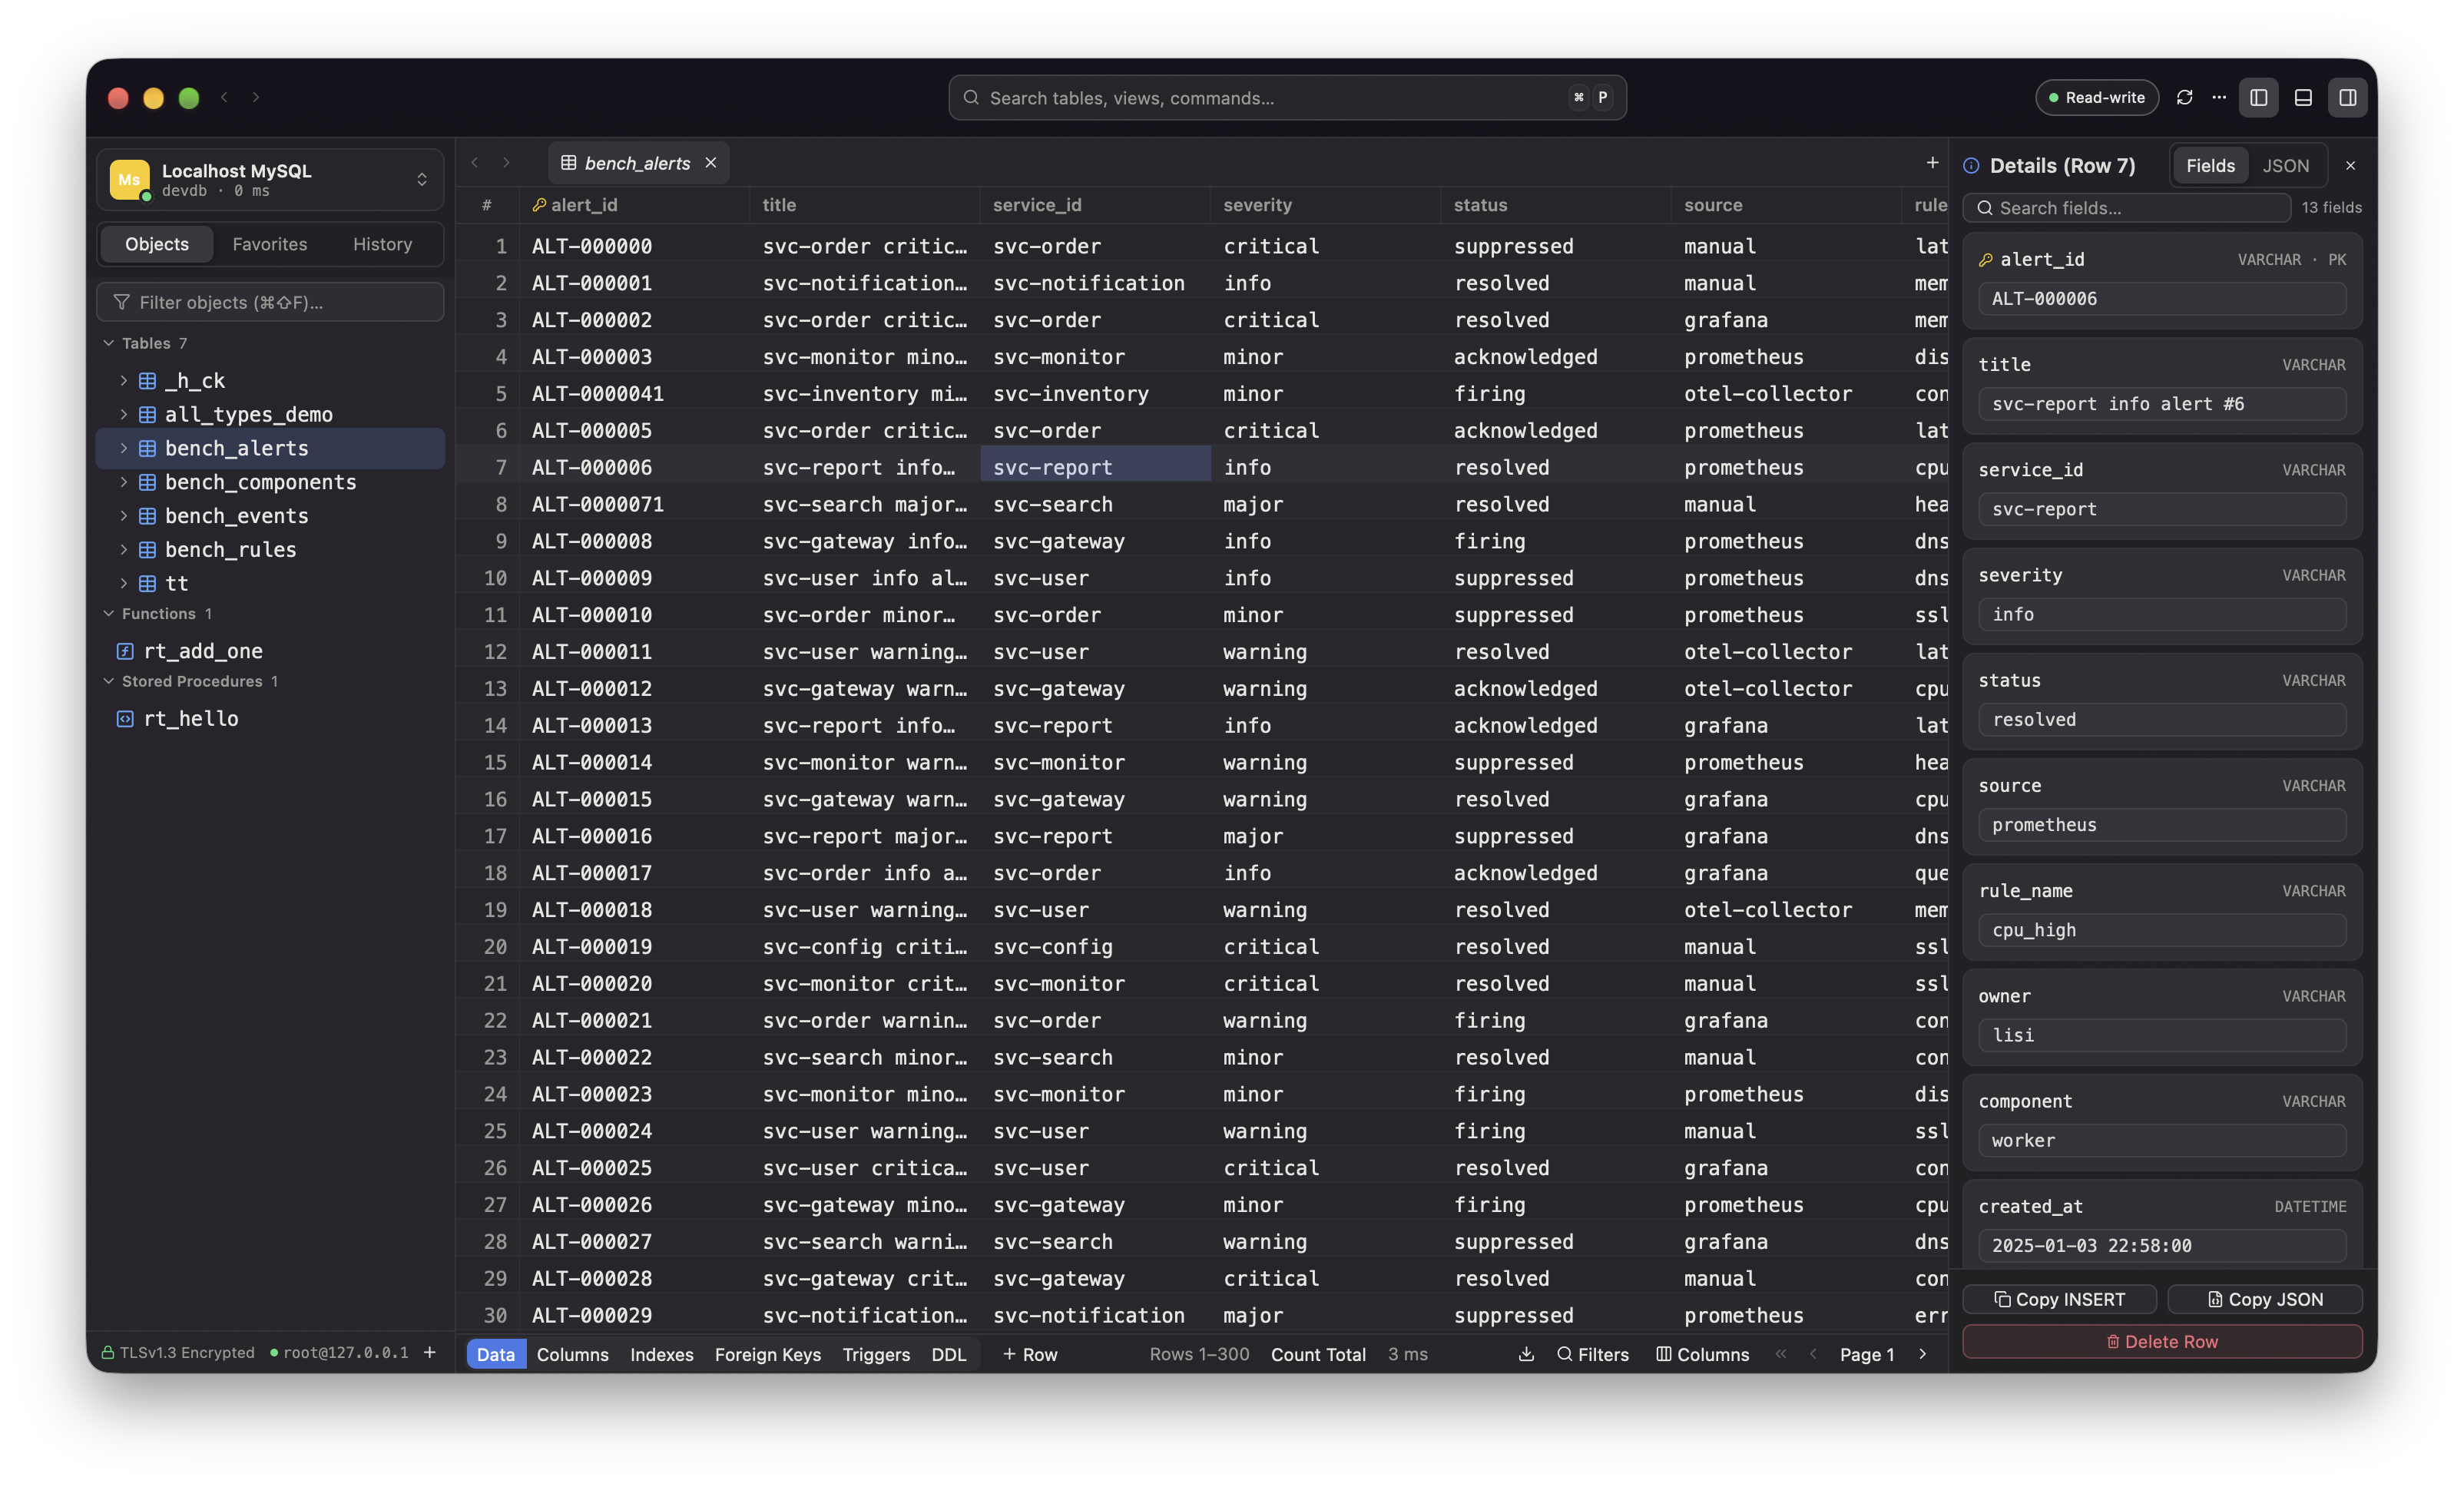Click Delete Row button

2162,1342
